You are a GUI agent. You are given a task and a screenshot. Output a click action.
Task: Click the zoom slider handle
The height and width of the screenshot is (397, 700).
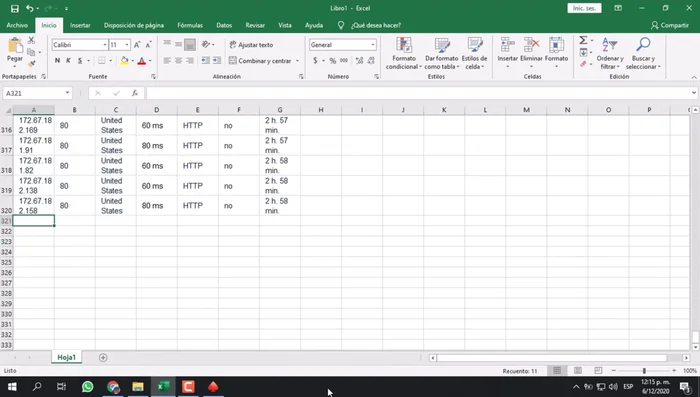tap(644, 371)
